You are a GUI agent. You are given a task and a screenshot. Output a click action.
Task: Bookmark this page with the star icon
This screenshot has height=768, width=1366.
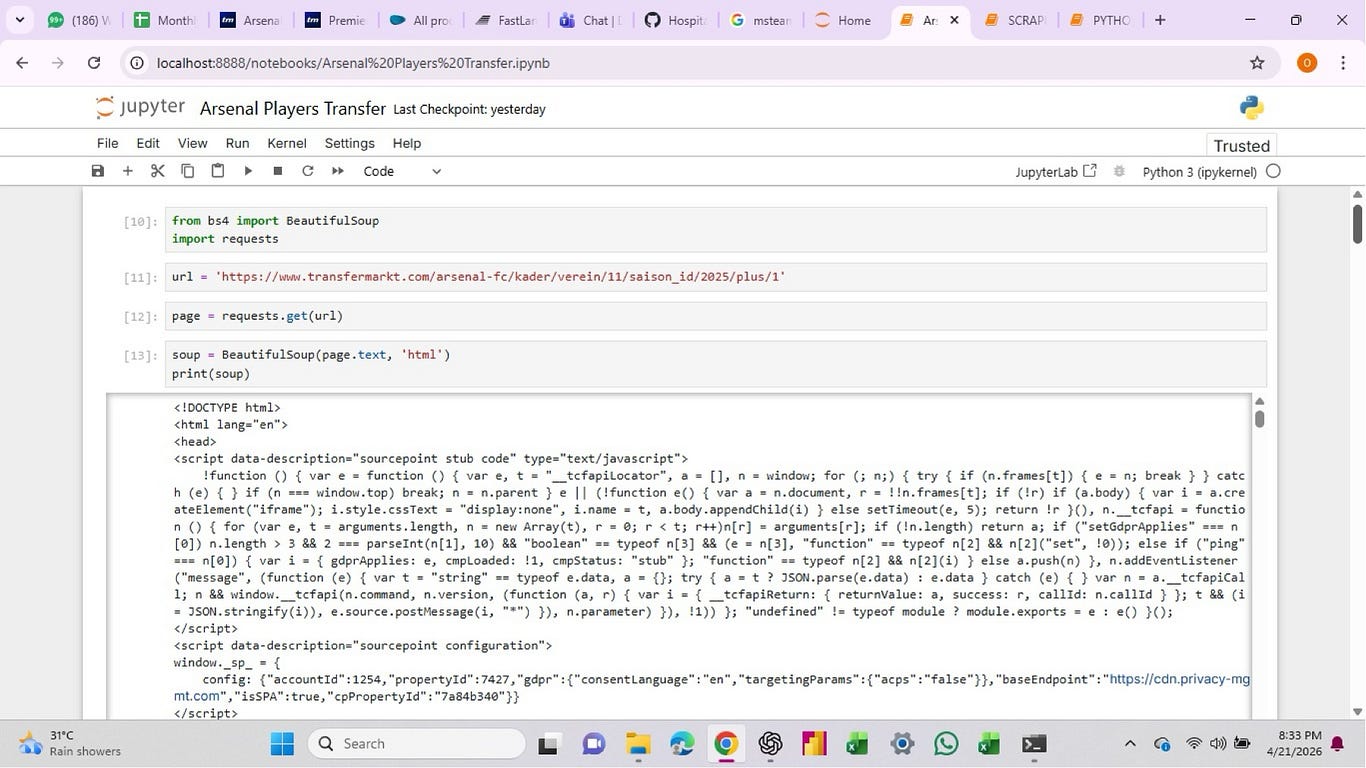point(1257,63)
